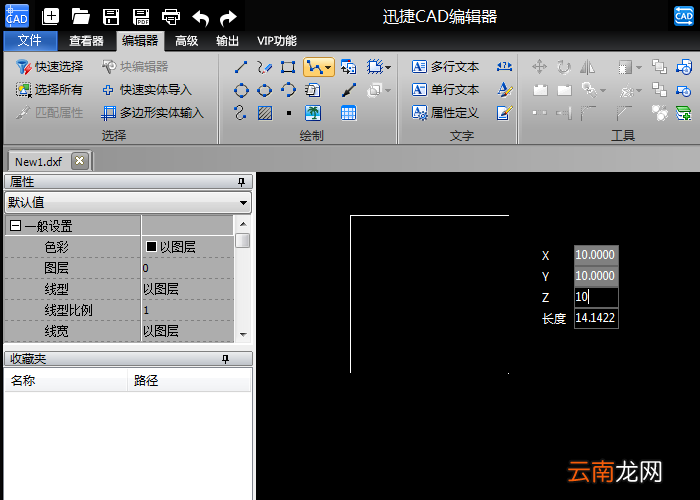Image resolution: width=700 pixels, height=500 pixels.
Task: Click the blue CAD icon at top right
Action: point(683,17)
